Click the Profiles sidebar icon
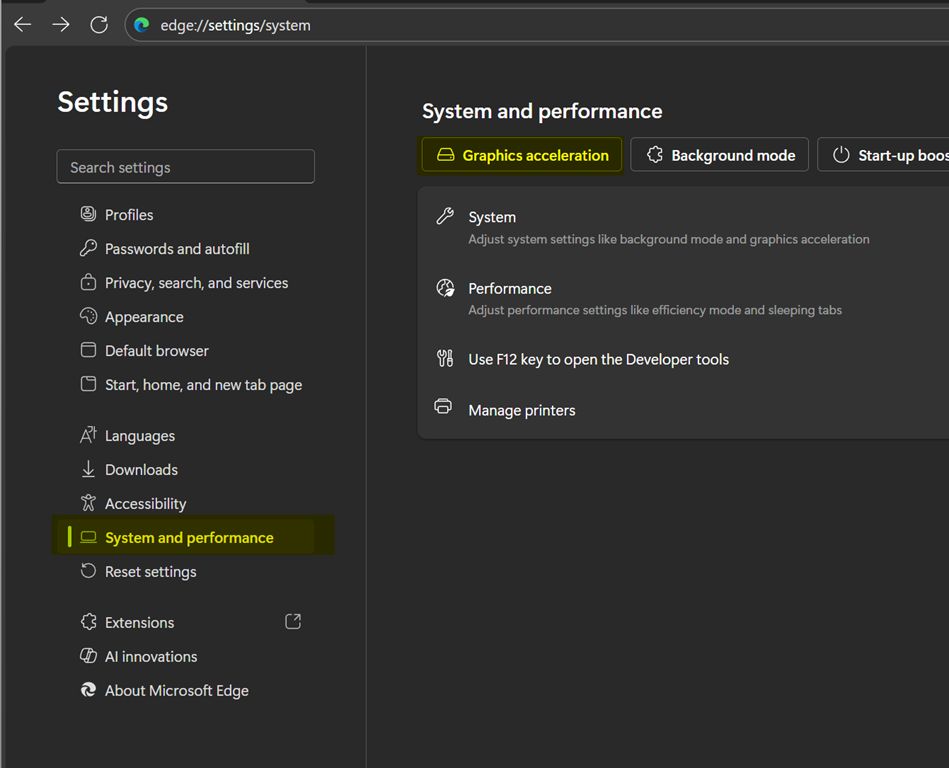 [88, 214]
